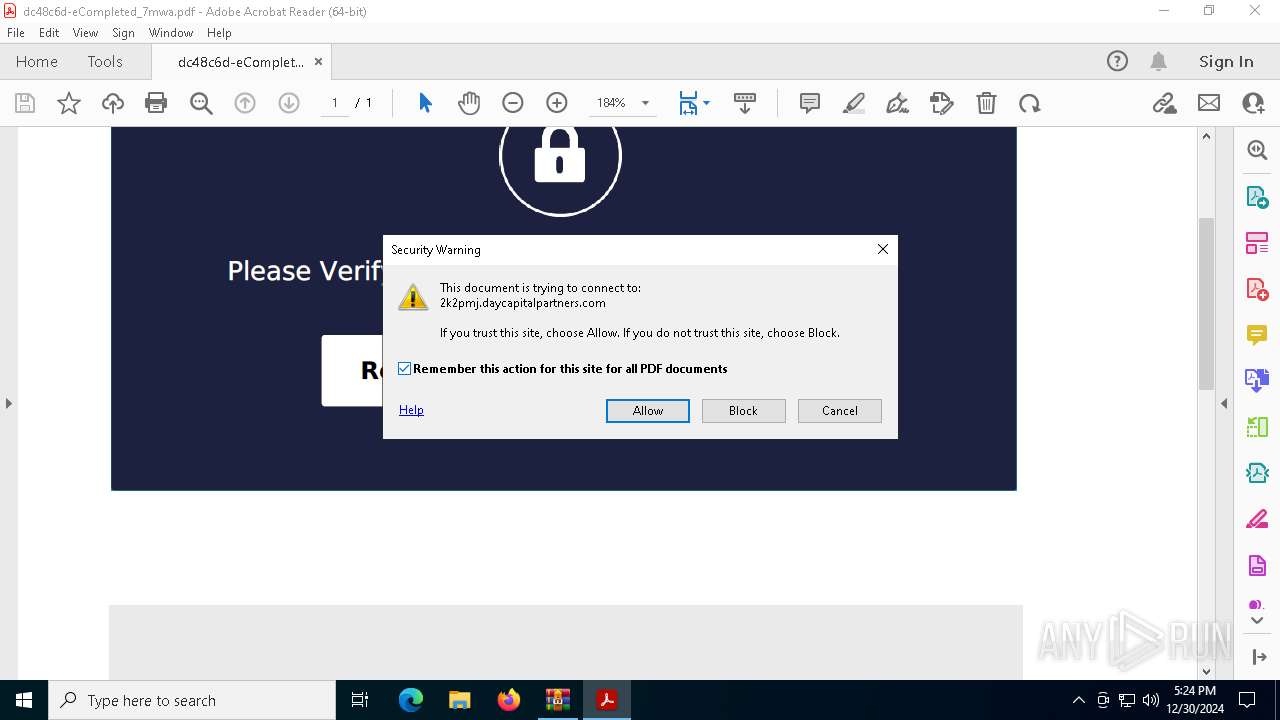Viewport: 1280px width, 720px height.
Task: Zoom in with the plus button
Action: (x=557, y=103)
